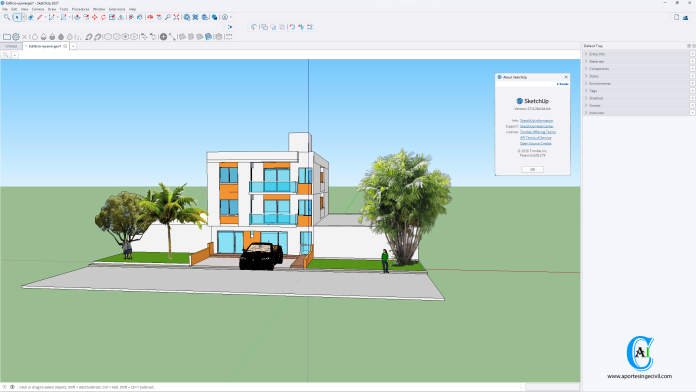
Task: Open the Trimble Offering Terms link
Action: point(538,132)
